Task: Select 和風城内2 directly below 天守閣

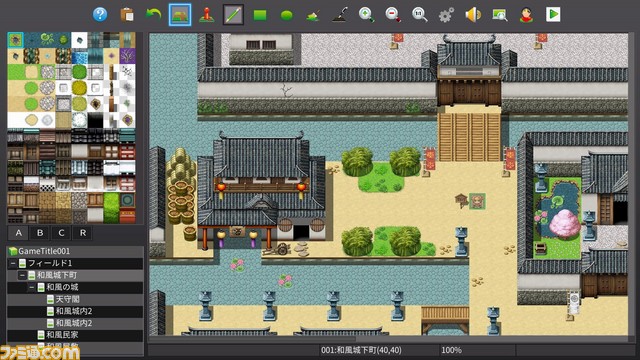Action: [74, 311]
